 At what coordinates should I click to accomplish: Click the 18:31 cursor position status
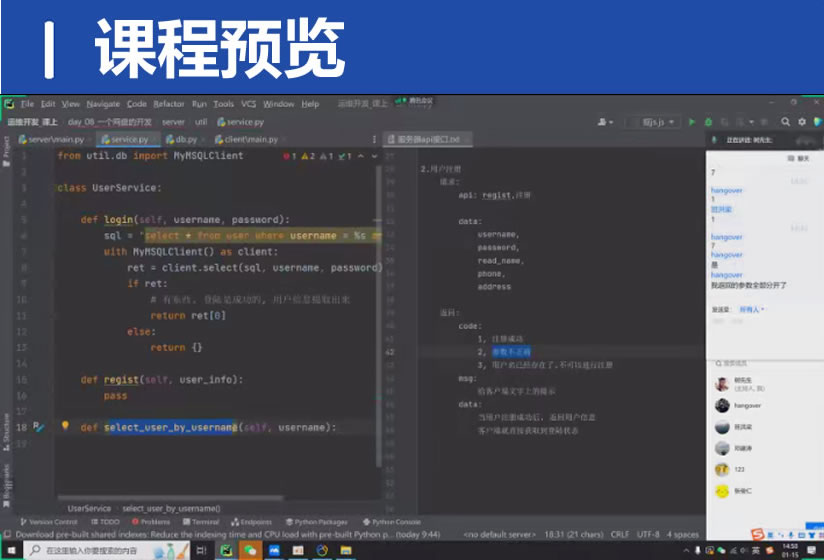point(574,534)
